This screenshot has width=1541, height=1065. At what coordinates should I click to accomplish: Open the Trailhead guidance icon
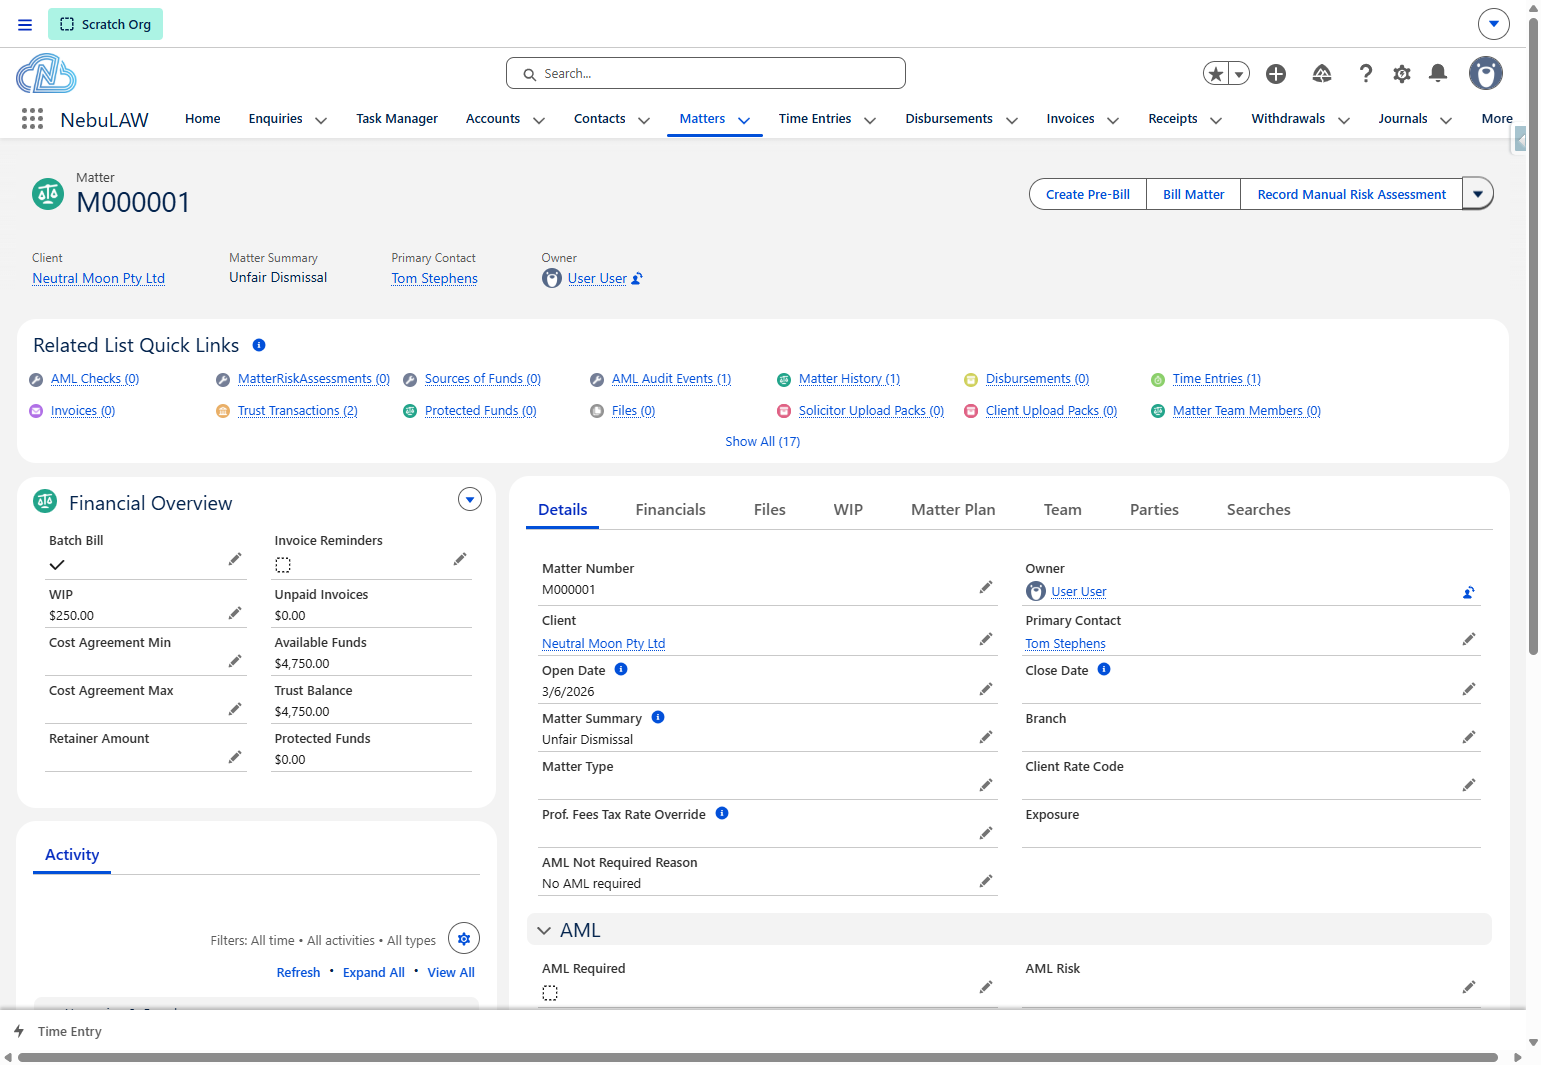[1322, 74]
